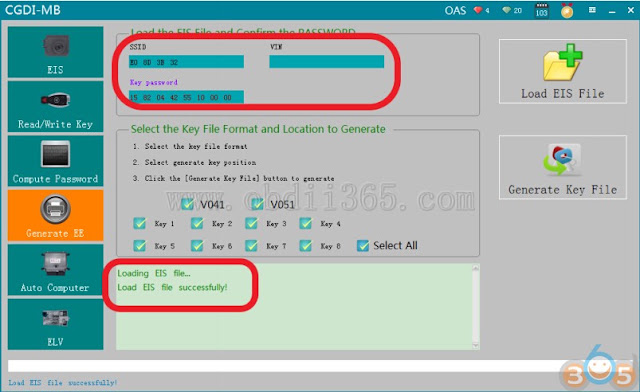Toggle the V051 format checkbox
The image size is (640, 392).
tap(258, 204)
